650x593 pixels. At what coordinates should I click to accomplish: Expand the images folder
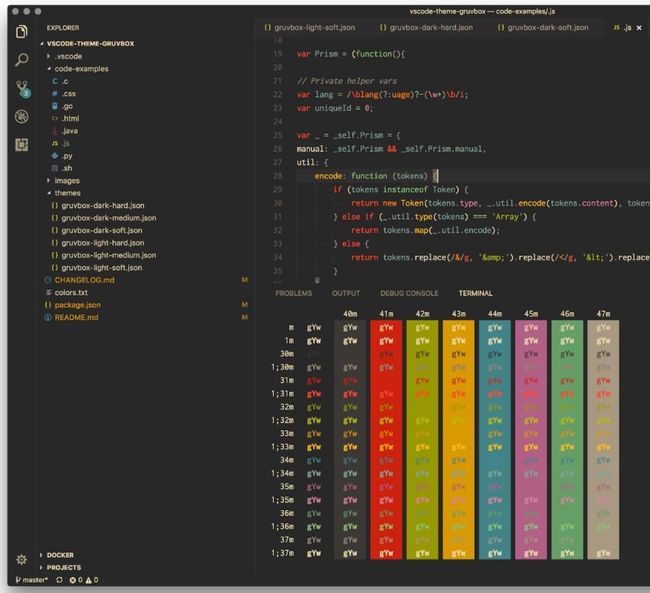67,180
